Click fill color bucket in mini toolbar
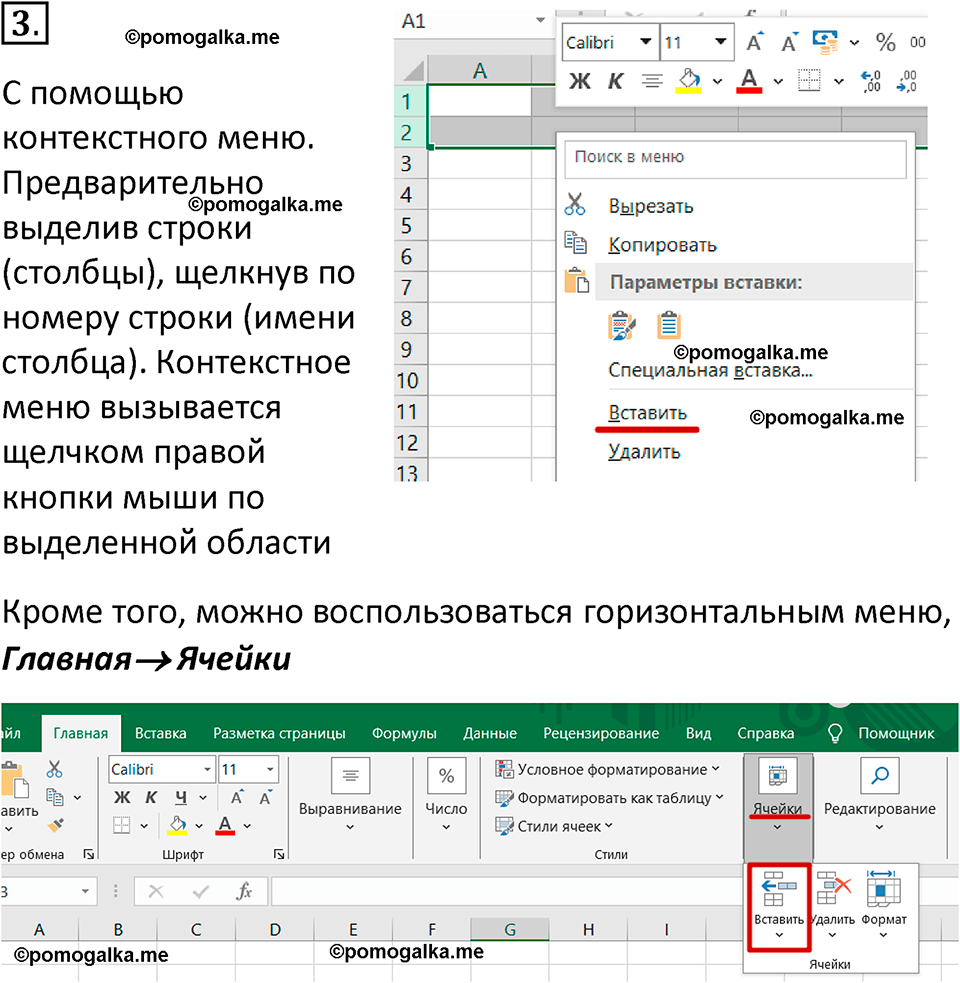This screenshot has height=983, width=960. [688, 80]
